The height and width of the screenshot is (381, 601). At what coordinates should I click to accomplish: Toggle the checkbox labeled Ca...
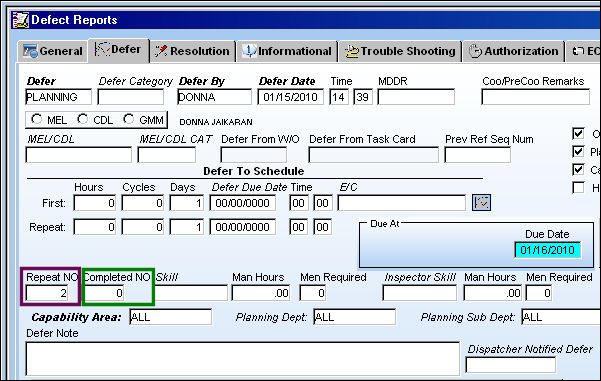coord(578,169)
